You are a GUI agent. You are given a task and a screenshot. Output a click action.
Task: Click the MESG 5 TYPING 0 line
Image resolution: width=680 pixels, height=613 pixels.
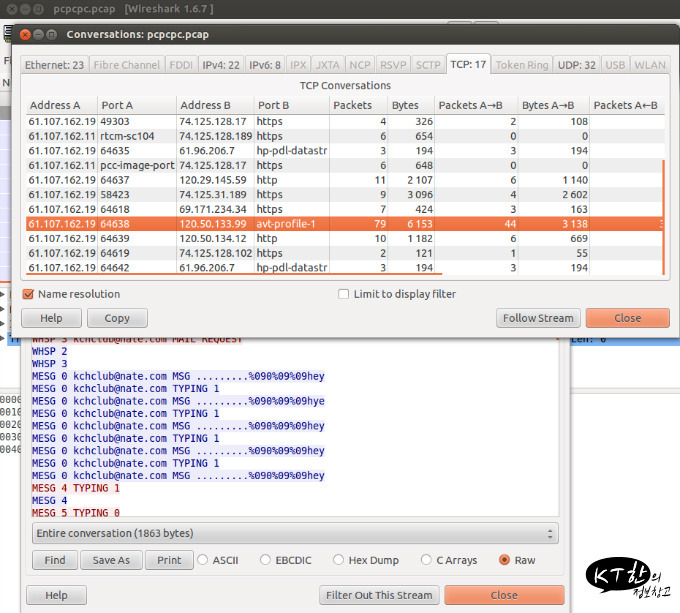75,513
